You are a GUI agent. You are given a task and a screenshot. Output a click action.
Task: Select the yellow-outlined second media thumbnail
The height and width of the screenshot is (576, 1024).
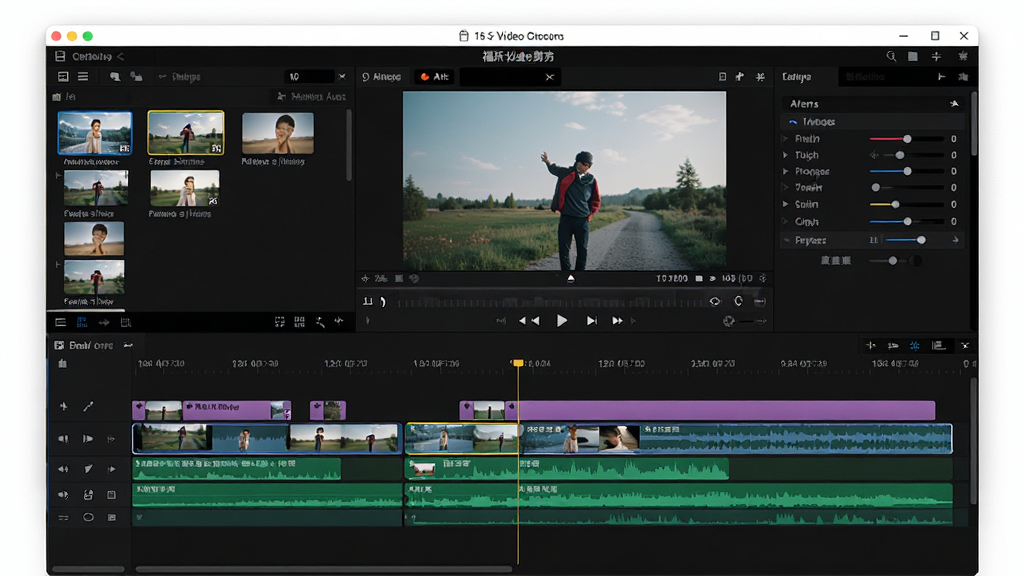[x=186, y=133]
